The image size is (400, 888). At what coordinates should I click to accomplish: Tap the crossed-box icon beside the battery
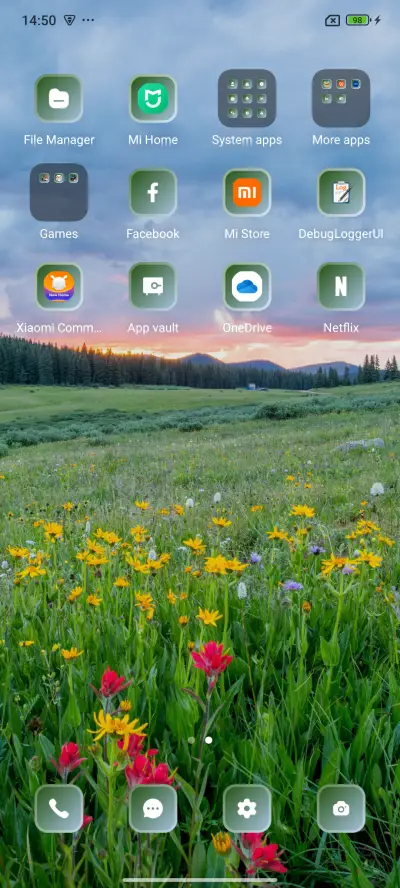tap(333, 21)
